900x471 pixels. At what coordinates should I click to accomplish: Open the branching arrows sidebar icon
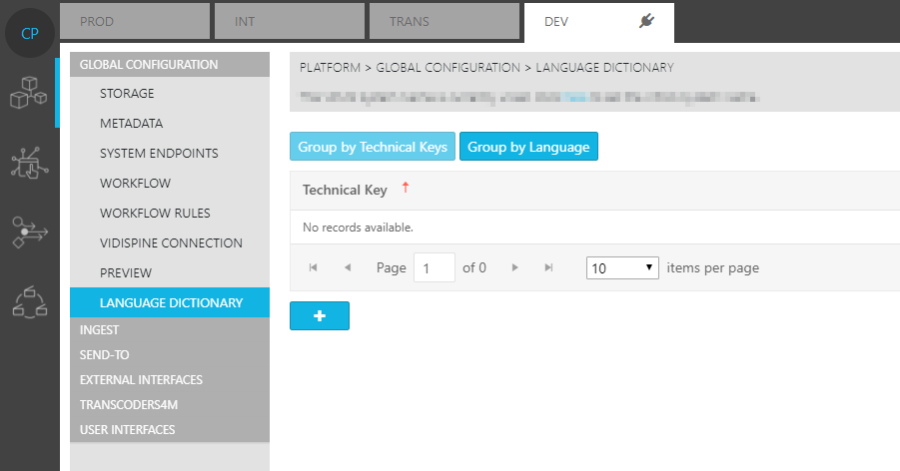point(28,231)
